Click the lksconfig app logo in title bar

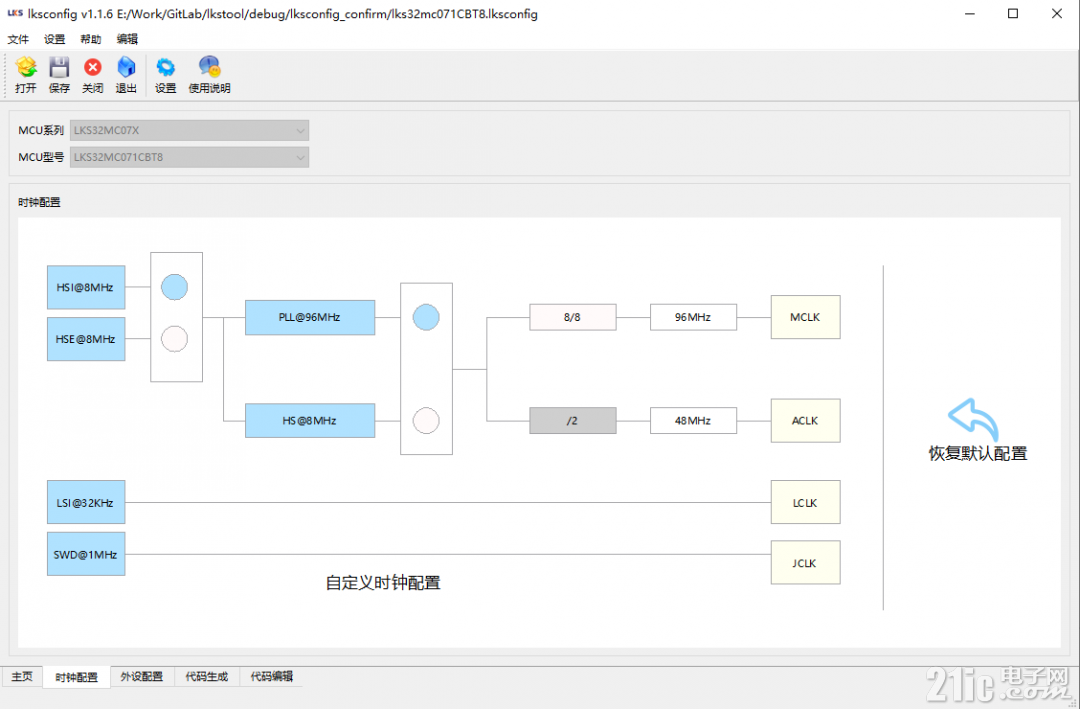click(x=15, y=14)
